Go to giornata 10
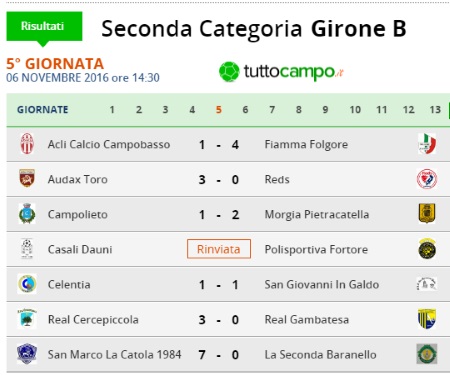Image resolution: width=450 pixels, height=377 pixels. pyautogui.click(x=355, y=110)
